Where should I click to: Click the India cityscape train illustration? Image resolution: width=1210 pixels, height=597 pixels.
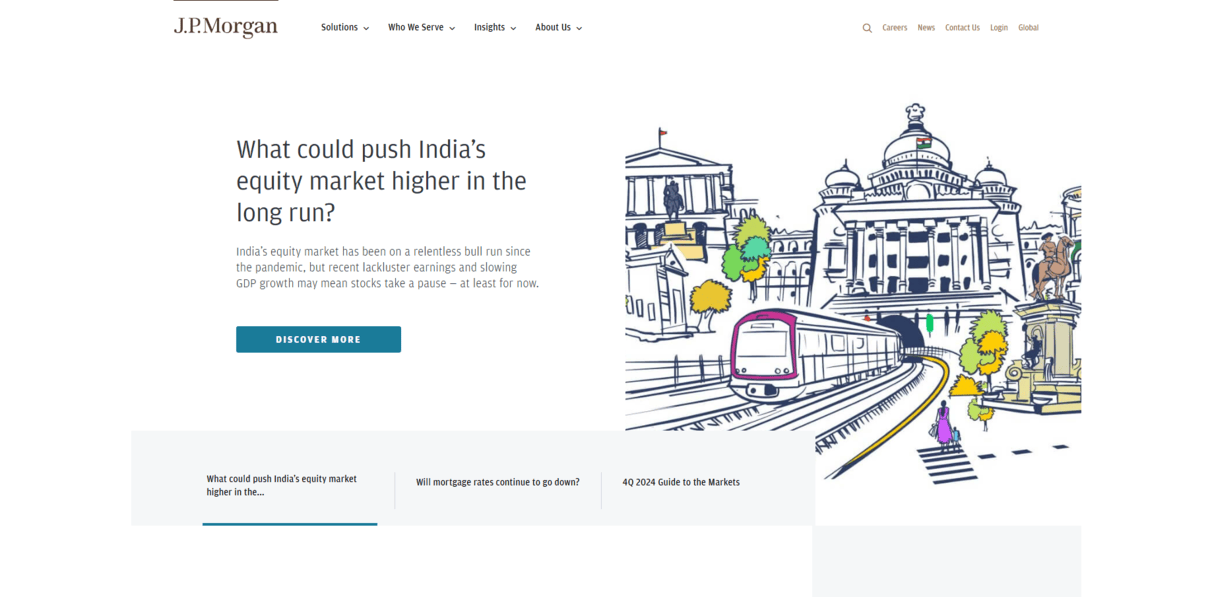[x=852, y=290]
